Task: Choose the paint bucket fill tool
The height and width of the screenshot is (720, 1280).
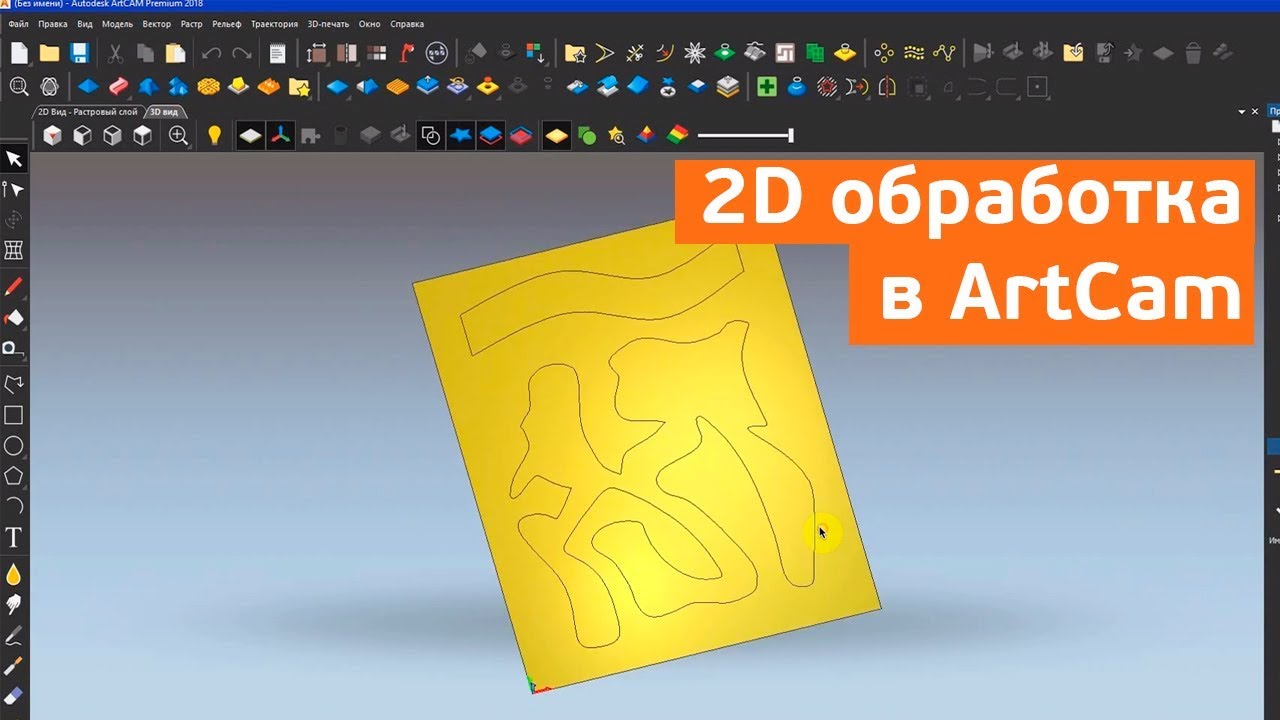Action: tap(14, 318)
